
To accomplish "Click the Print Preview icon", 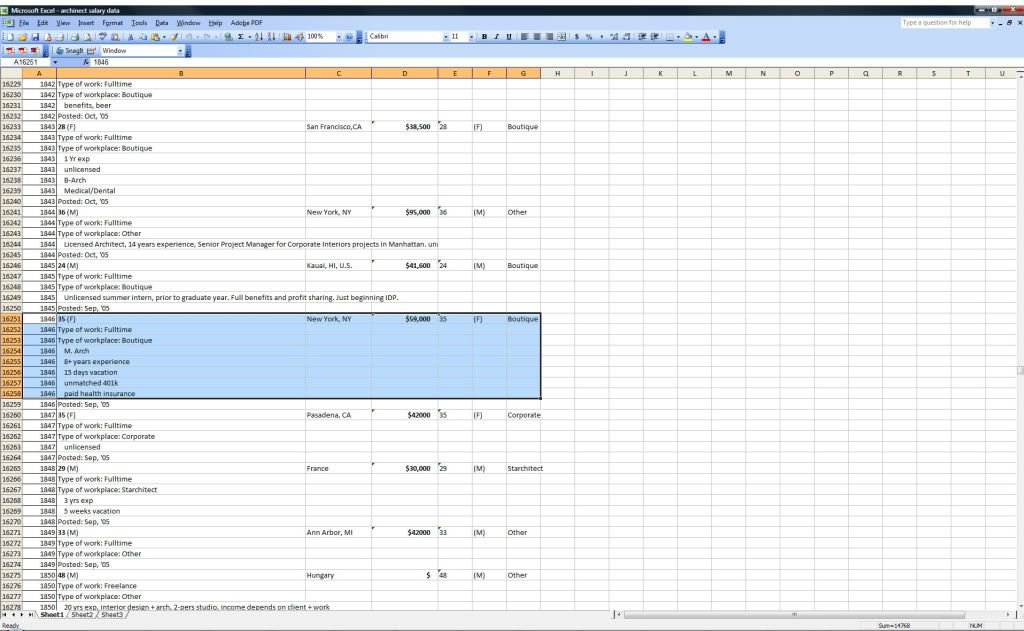I will 88,37.
